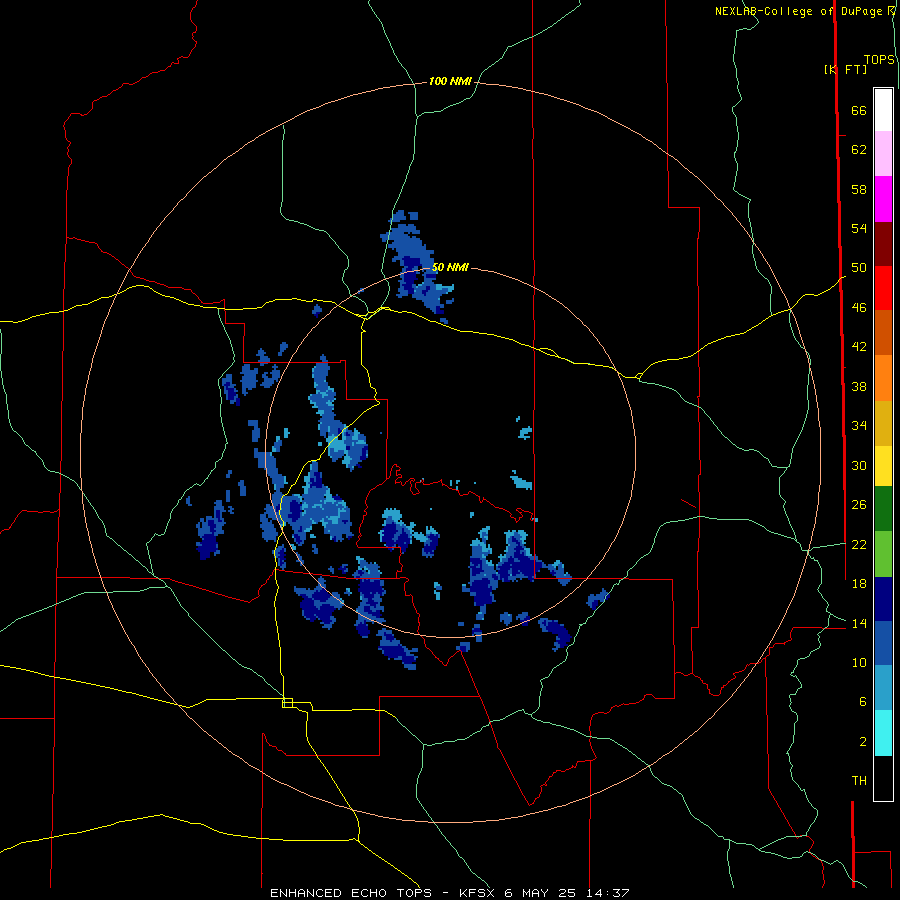
Task: Click the 'K FT' units label
Action: pyautogui.click(x=846, y=69)
